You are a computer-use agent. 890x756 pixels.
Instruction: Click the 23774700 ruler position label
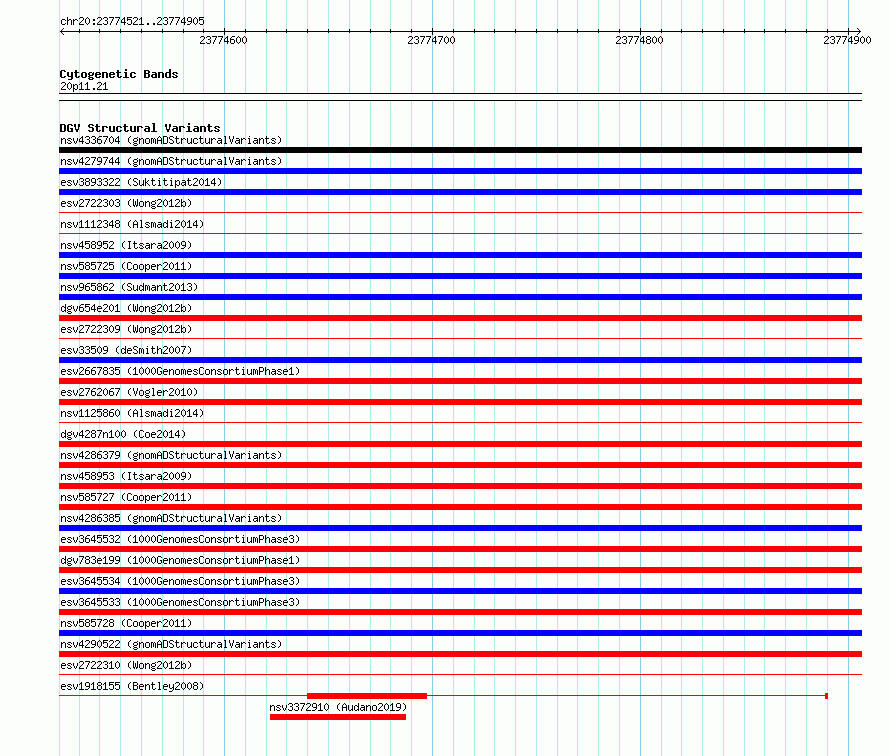click(x=431, y=40)
